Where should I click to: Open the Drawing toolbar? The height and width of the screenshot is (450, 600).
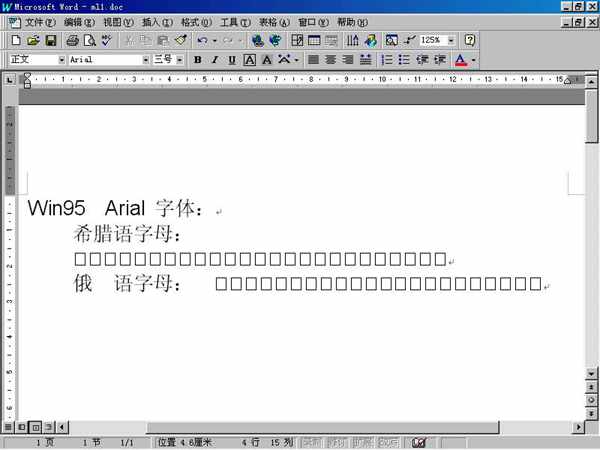(370, 40)
